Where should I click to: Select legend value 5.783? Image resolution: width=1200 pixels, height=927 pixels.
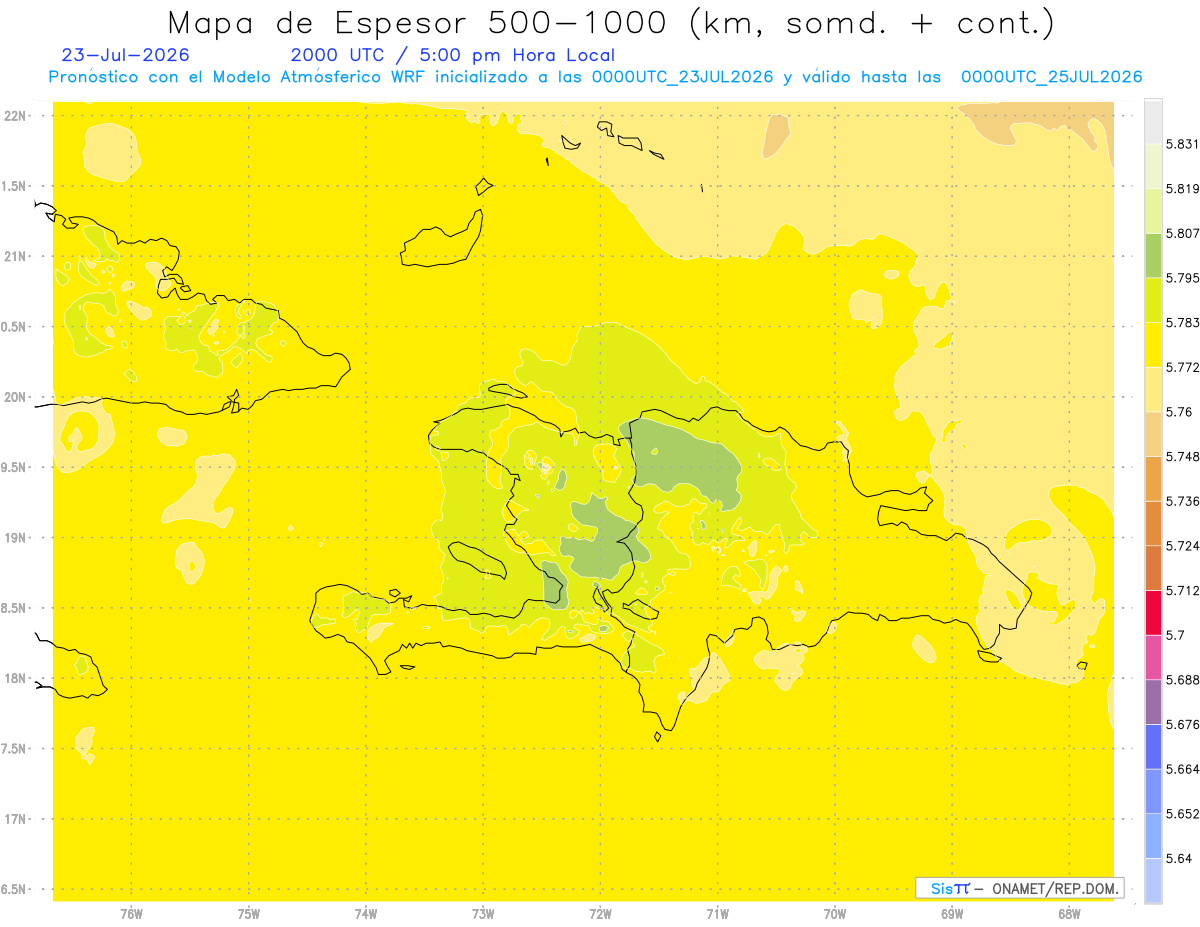coord(1180,322)
